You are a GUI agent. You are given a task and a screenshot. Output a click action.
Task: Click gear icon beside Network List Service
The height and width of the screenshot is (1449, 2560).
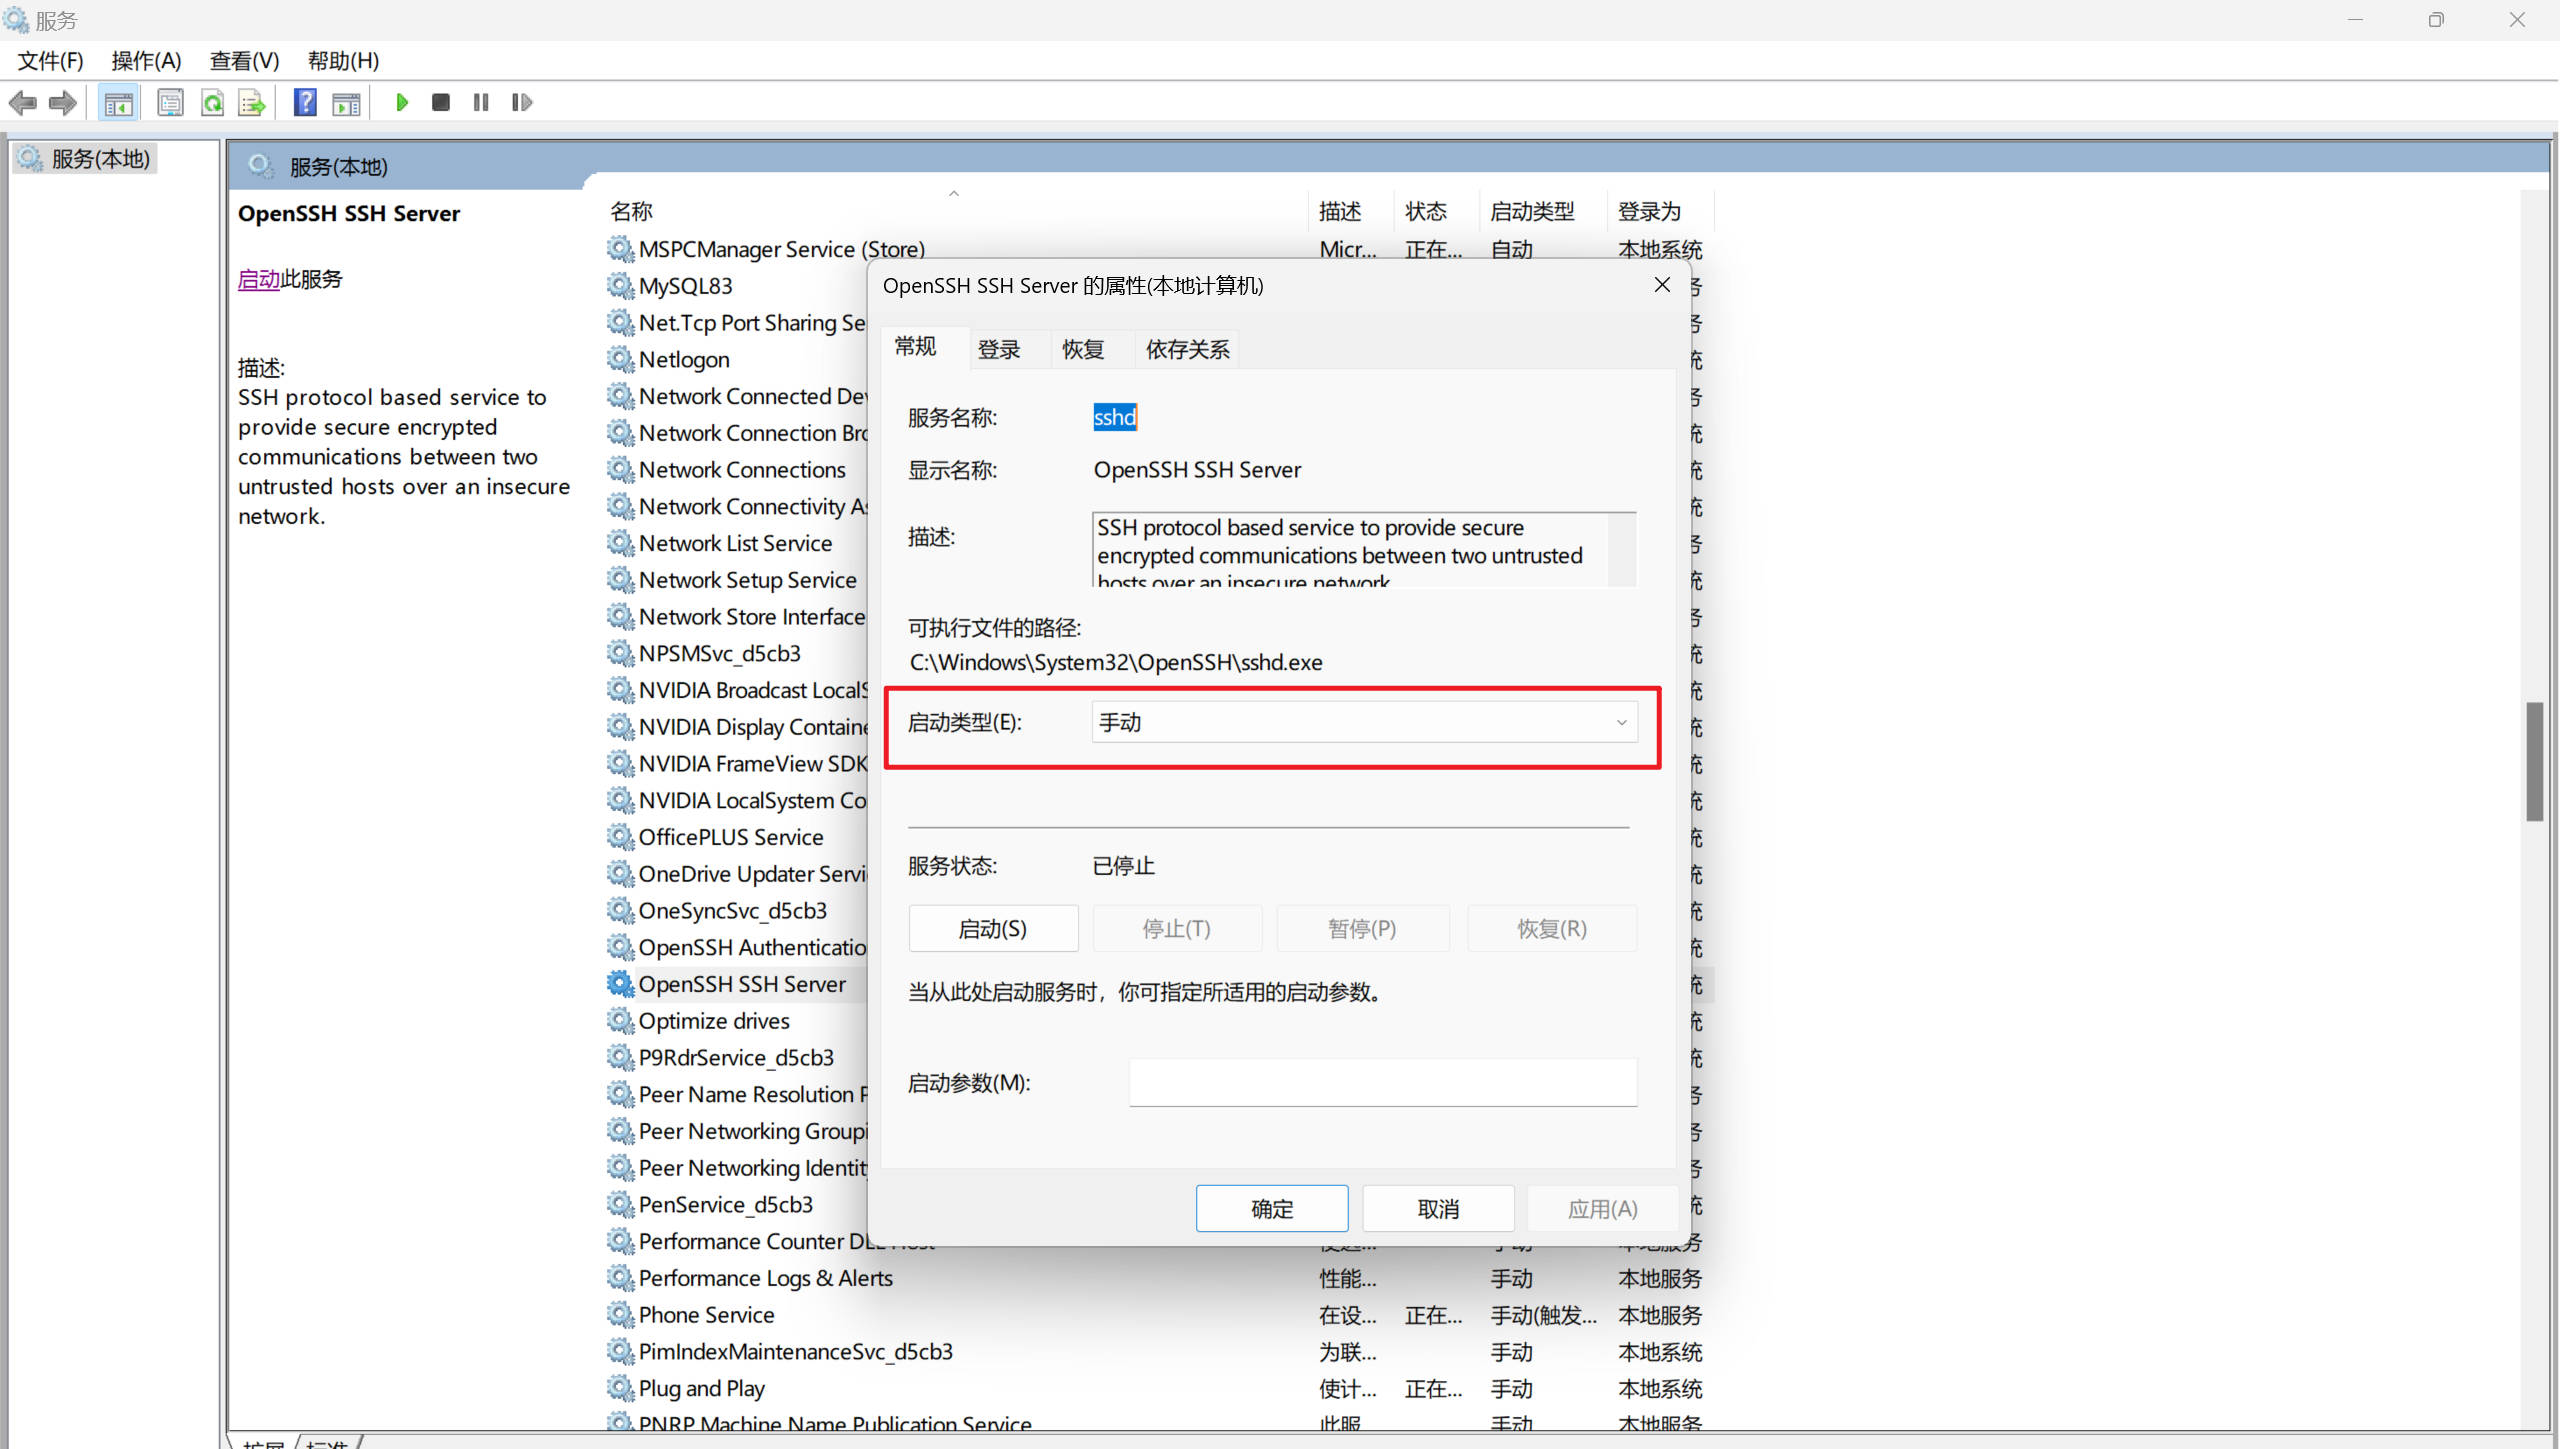tap(621, 543)
